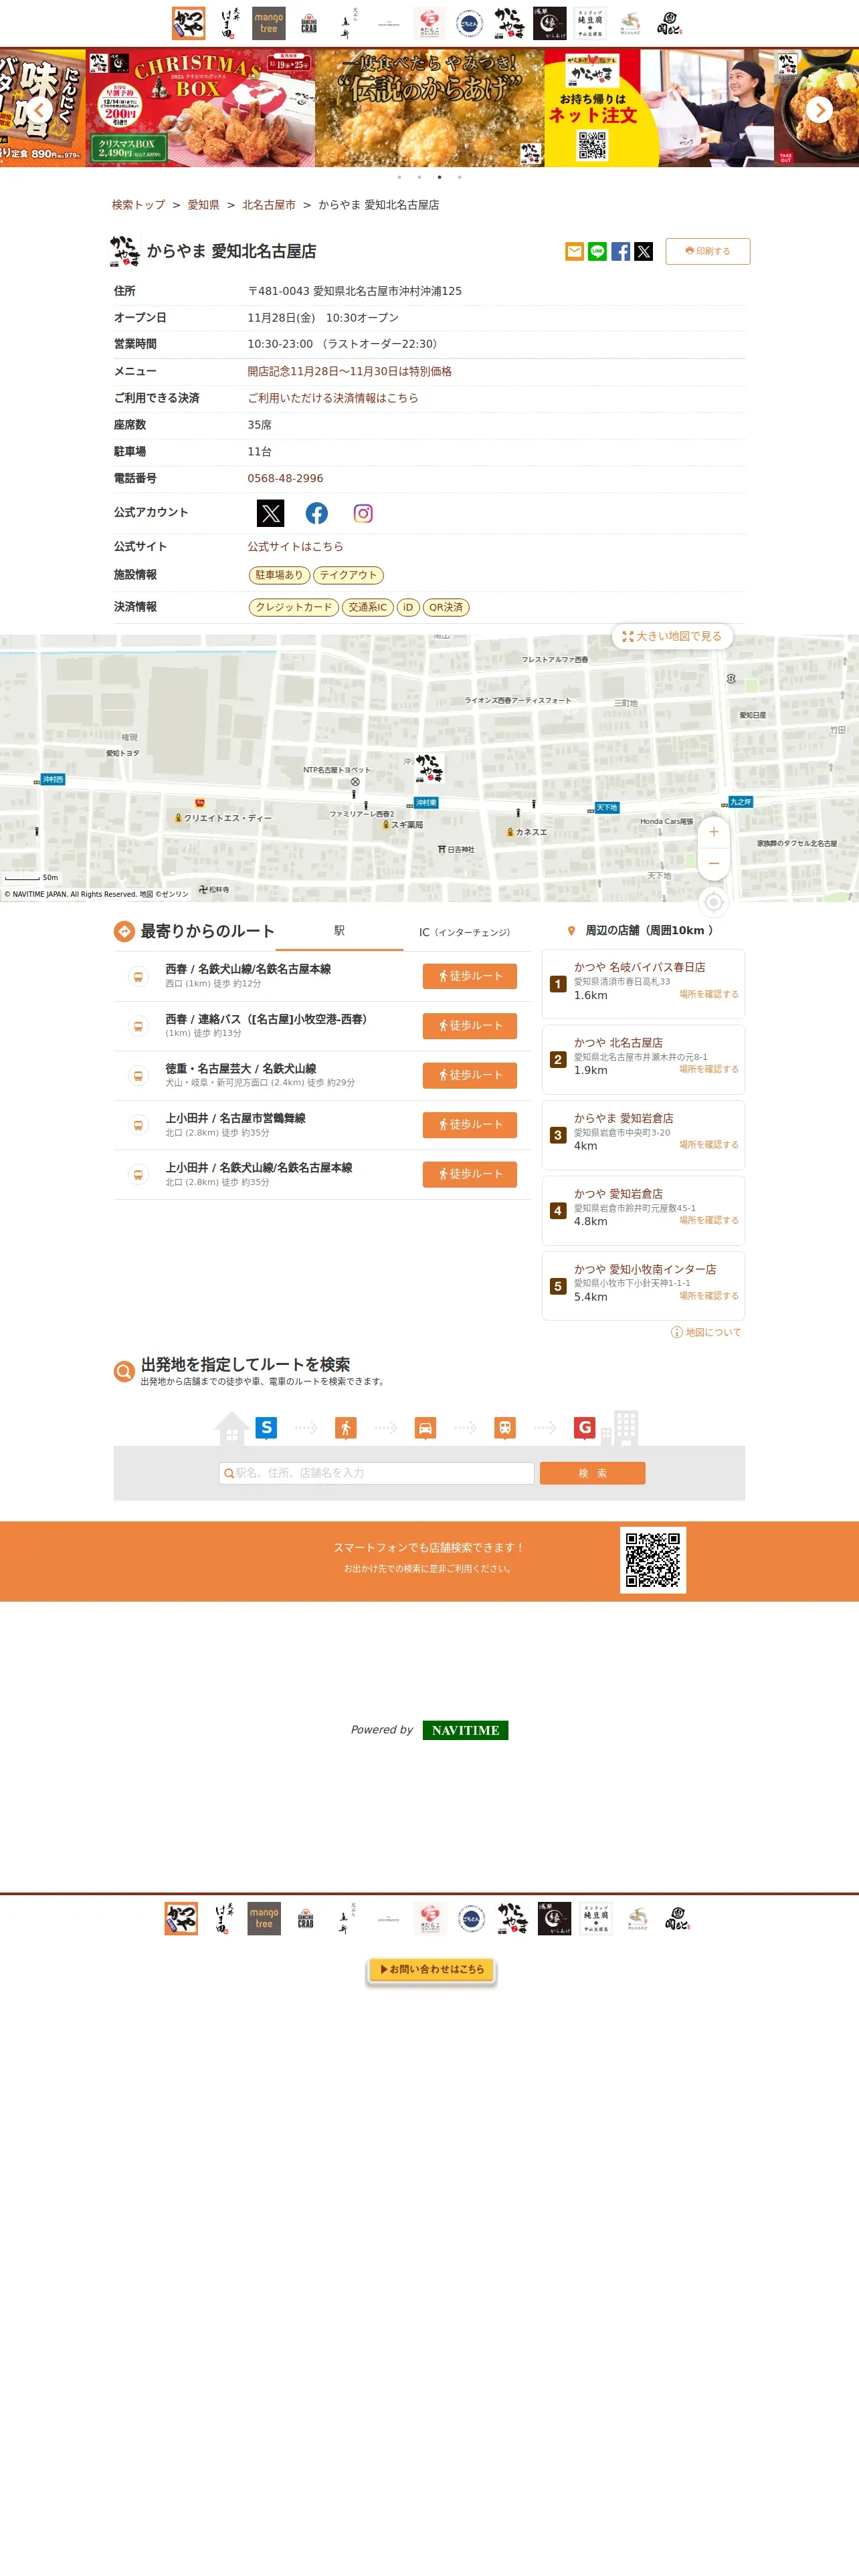Open nearby store かつや 愛知岩倉店
Image resolution: width=859 pixels, height=2576 pixels.
point(618,1194)
